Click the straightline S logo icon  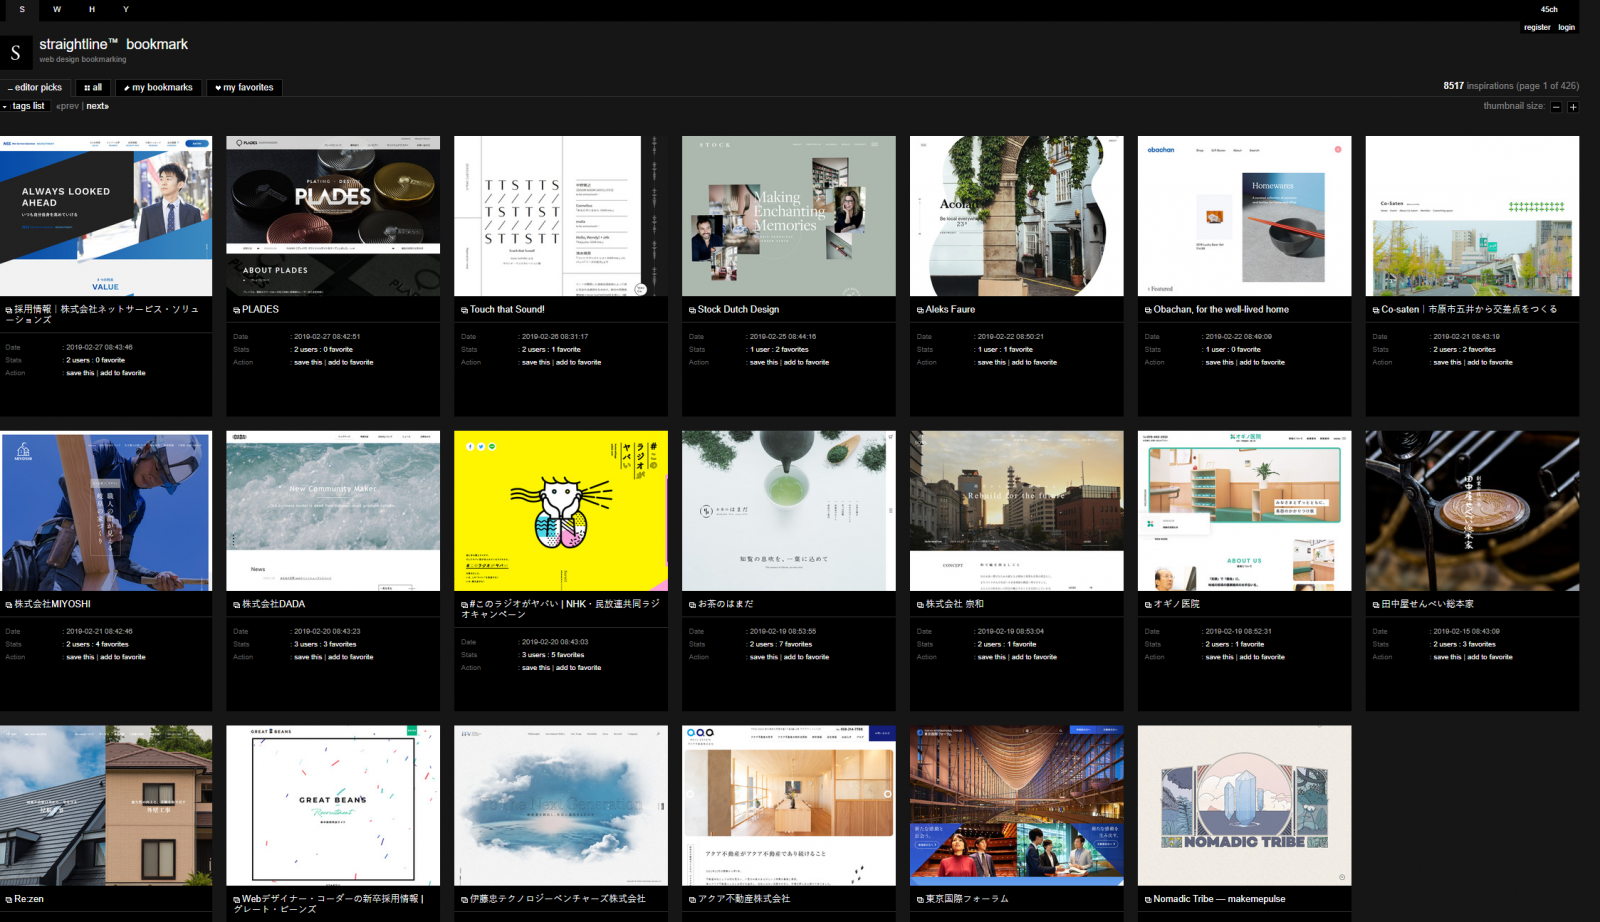click(x=16, y=52)
